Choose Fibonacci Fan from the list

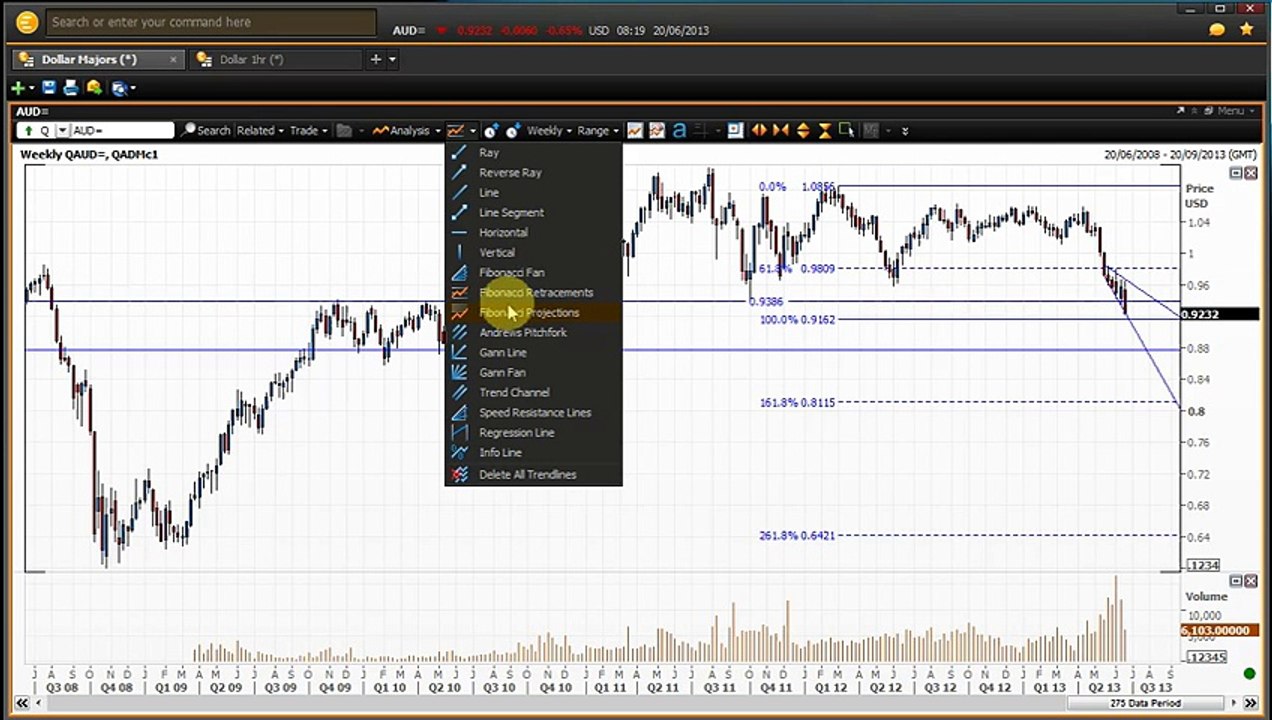click(533, 273)
